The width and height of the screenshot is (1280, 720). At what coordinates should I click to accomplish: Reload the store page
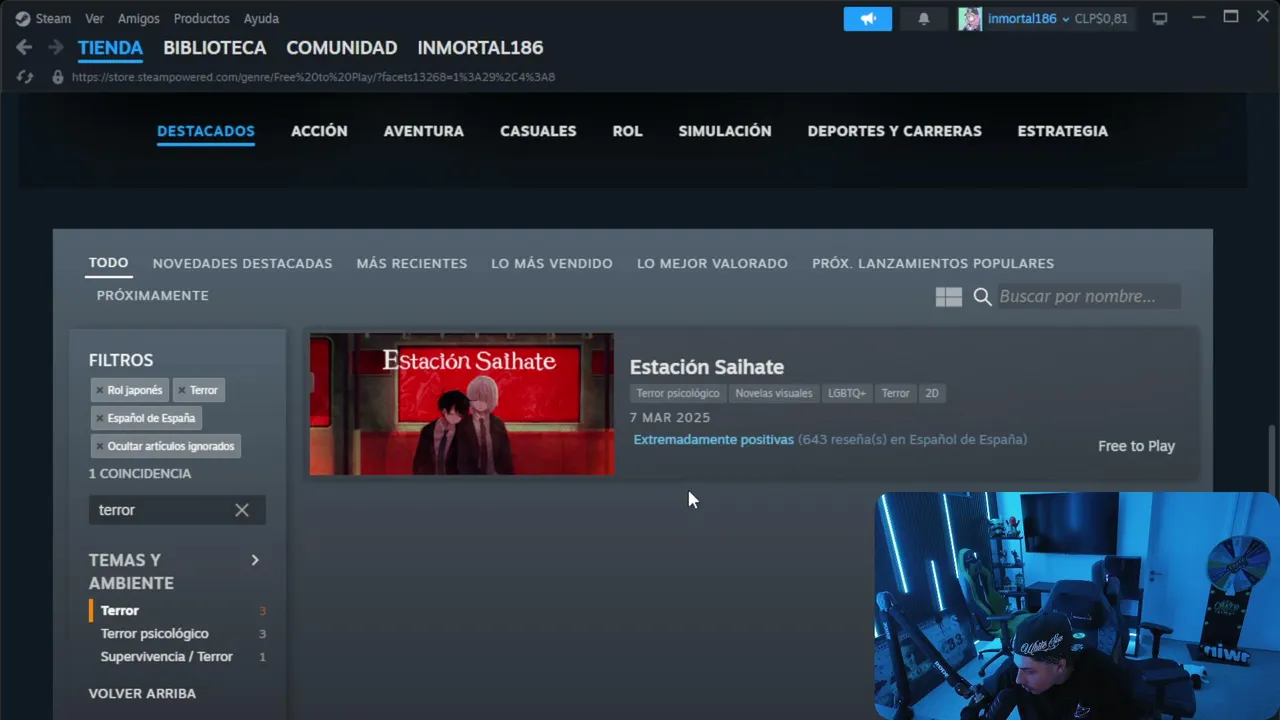[26, 77]
